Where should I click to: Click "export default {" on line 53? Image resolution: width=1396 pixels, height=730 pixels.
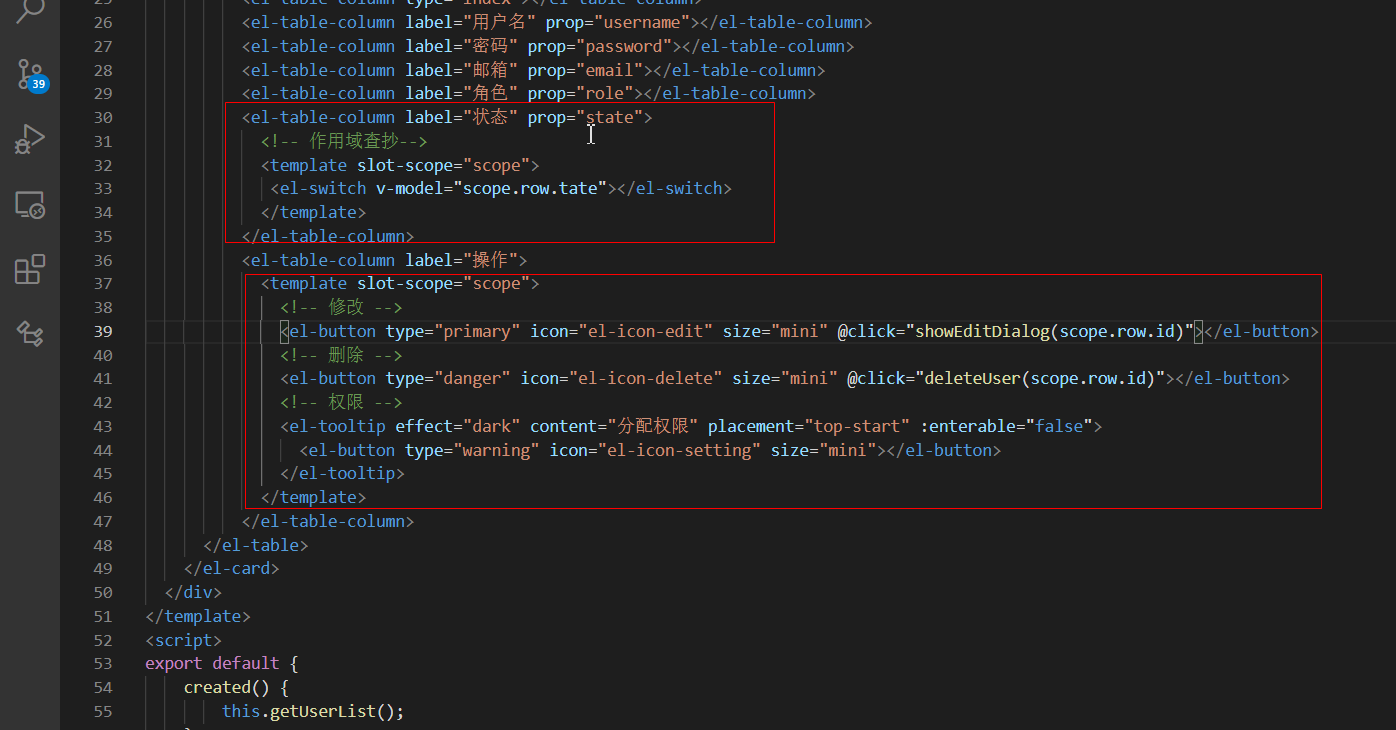222,663
